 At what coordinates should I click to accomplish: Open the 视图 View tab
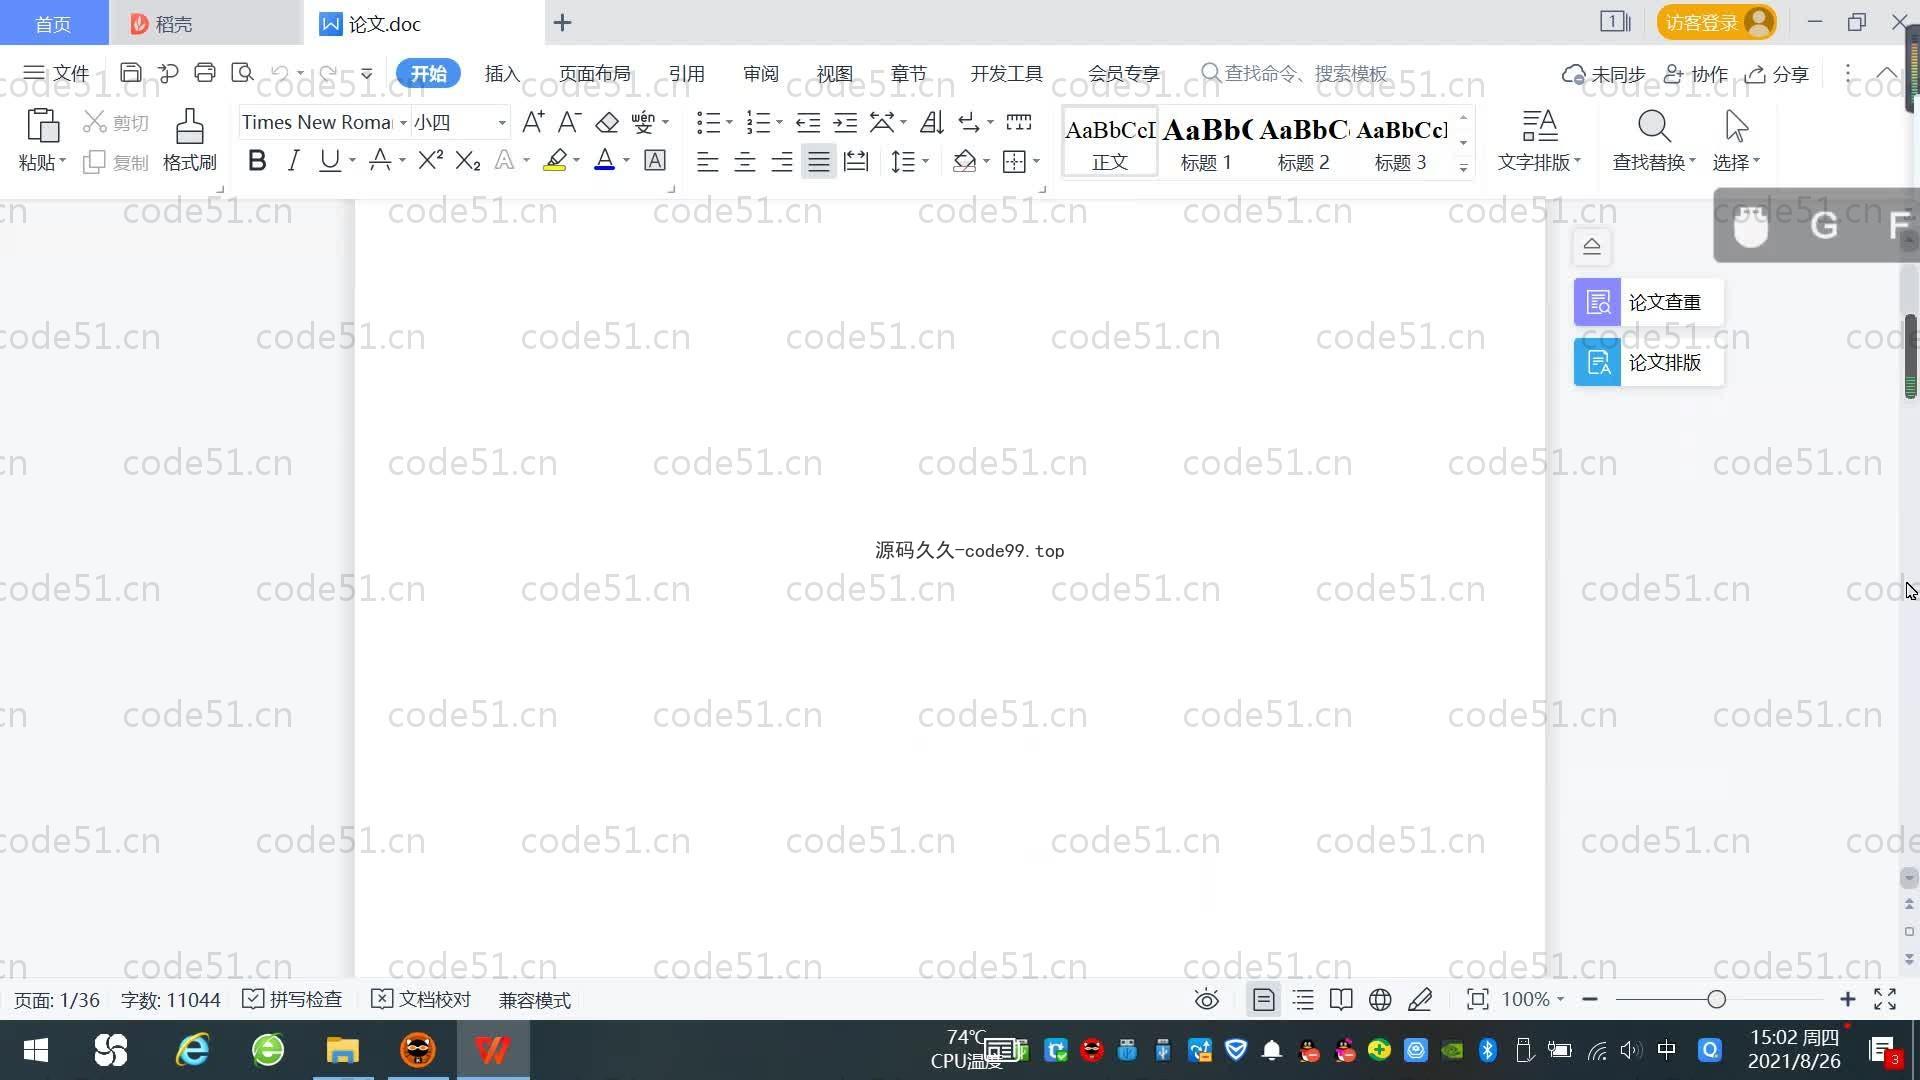[x=835, y=73]
